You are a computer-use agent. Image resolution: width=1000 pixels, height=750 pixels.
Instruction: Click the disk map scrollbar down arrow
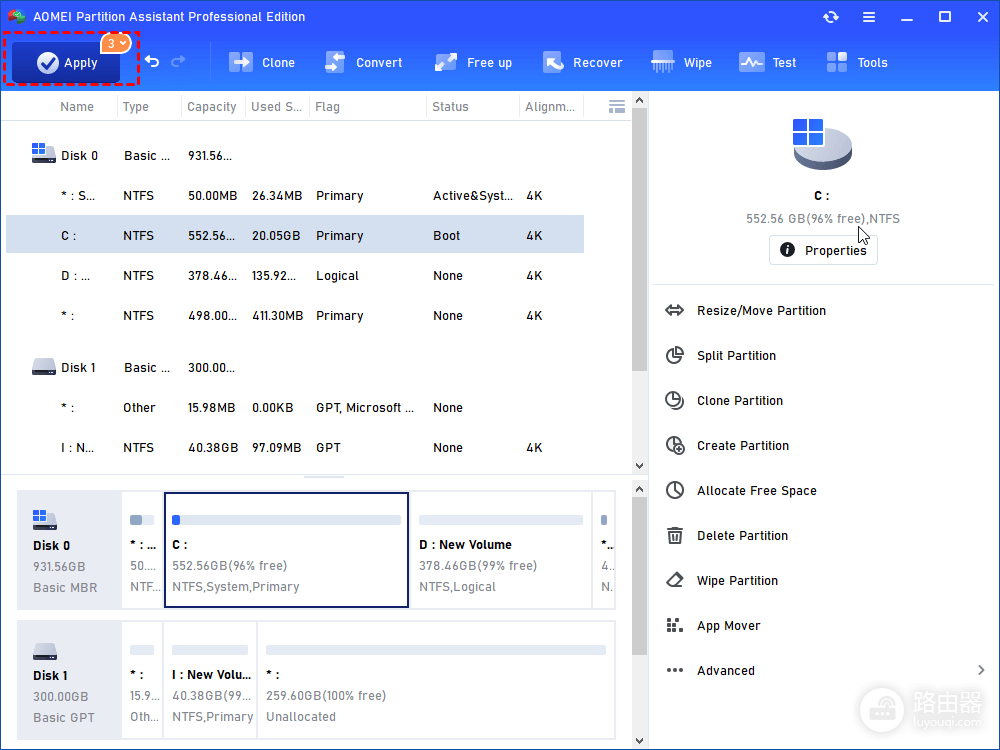click(640, 740)
